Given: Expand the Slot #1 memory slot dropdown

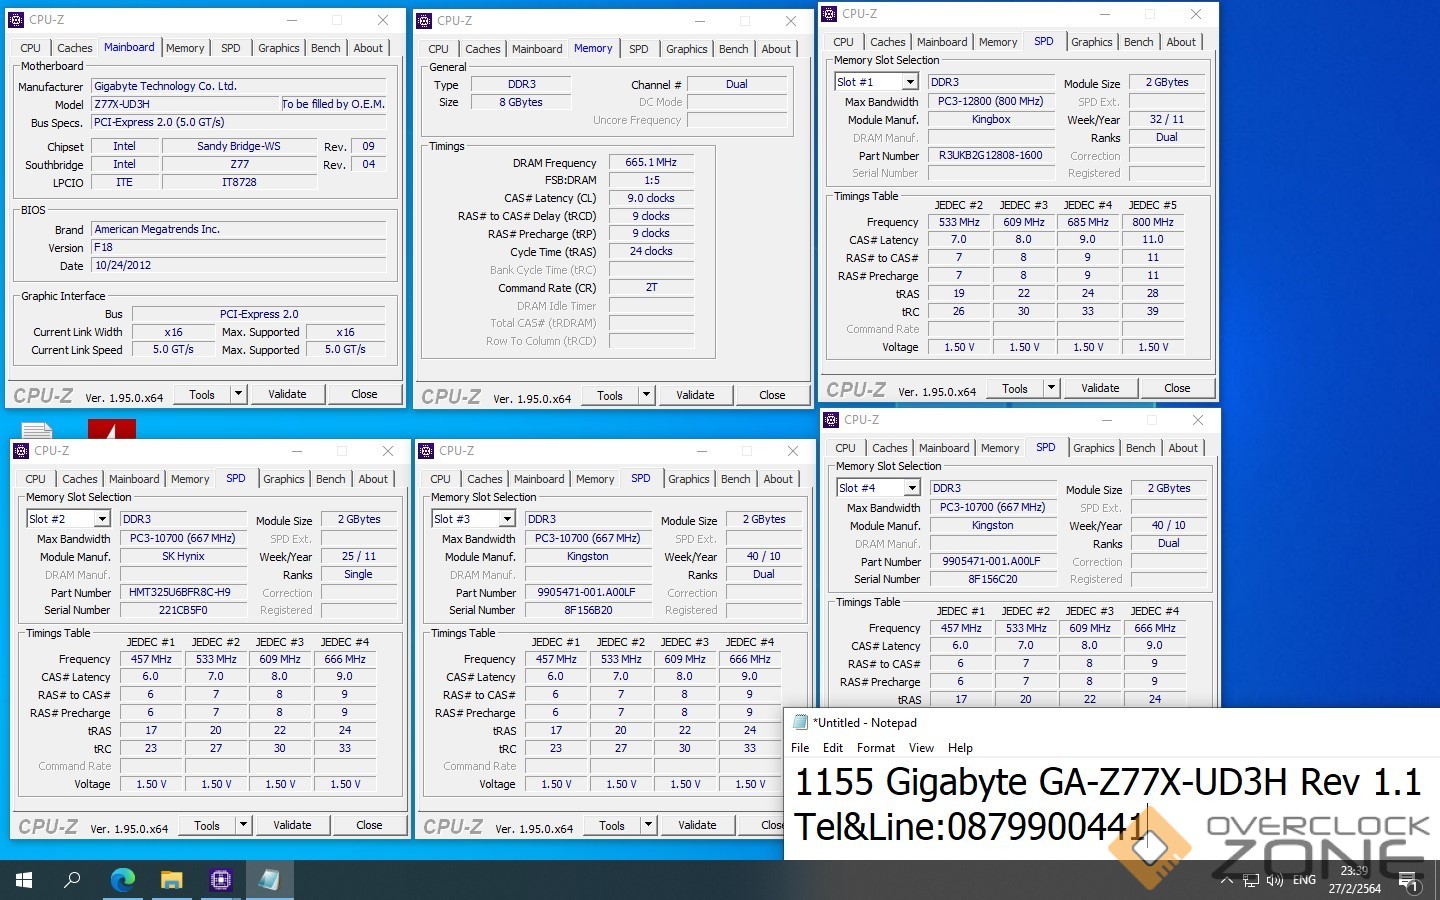Looking at the screenshot, I should point(909,82).
